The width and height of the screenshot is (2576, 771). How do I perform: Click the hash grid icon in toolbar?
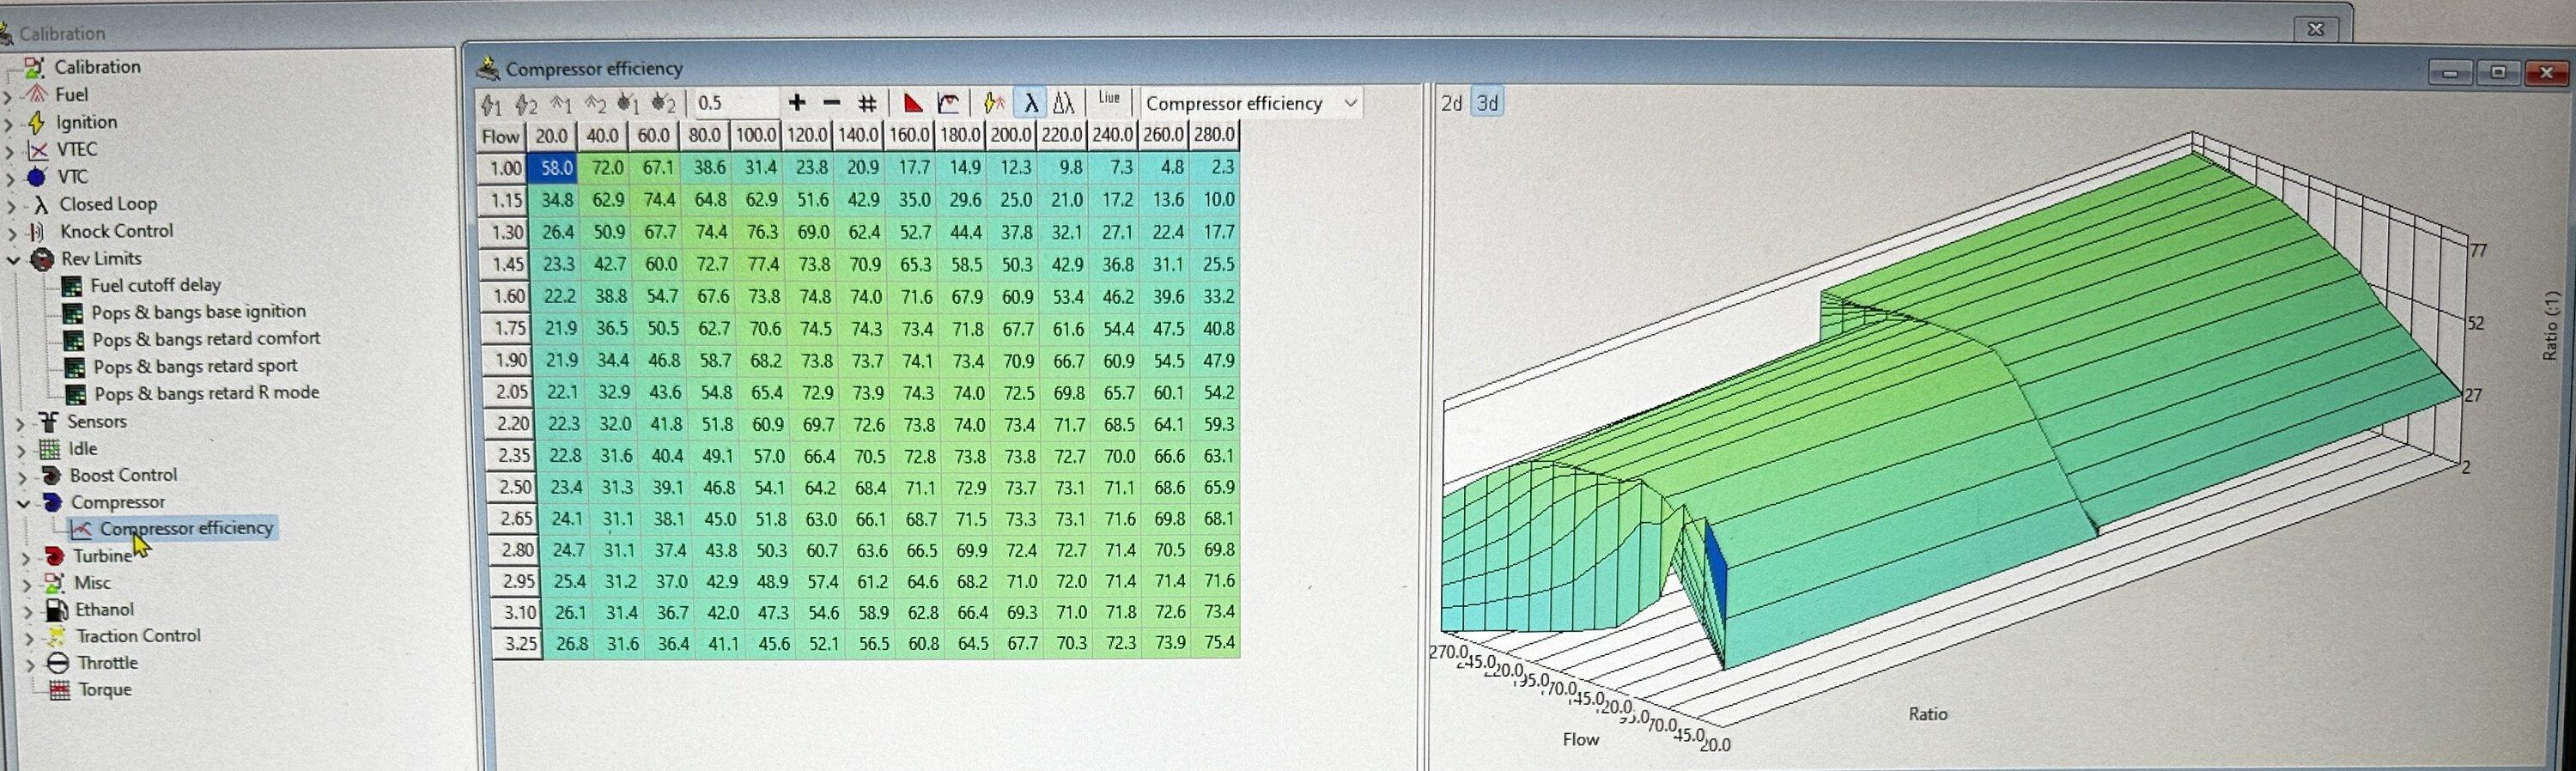pos(867,103)
